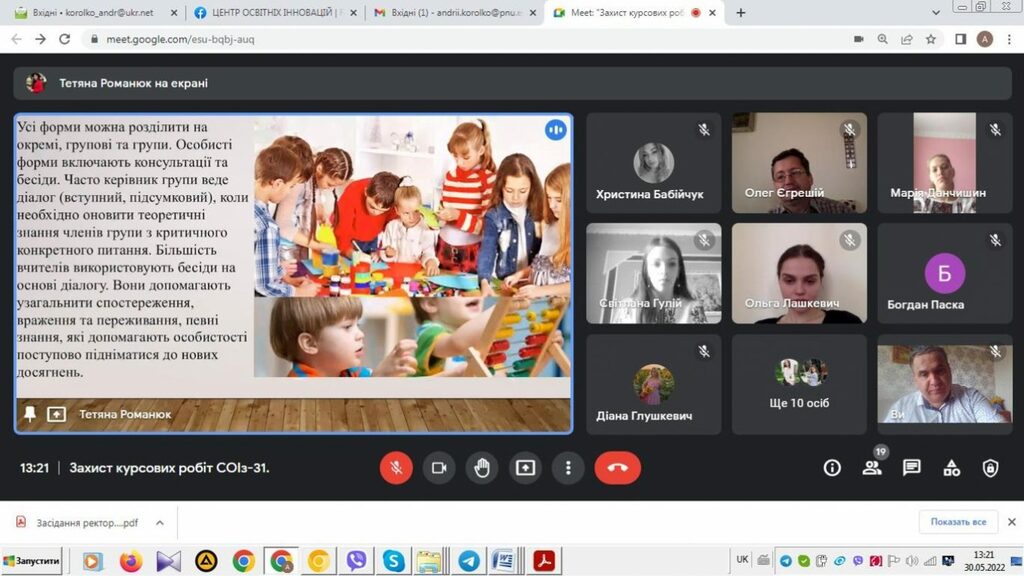Open host controls lock-shield icon
The width and height of the screenshot is (1024, 576).
tap(990, 467)
